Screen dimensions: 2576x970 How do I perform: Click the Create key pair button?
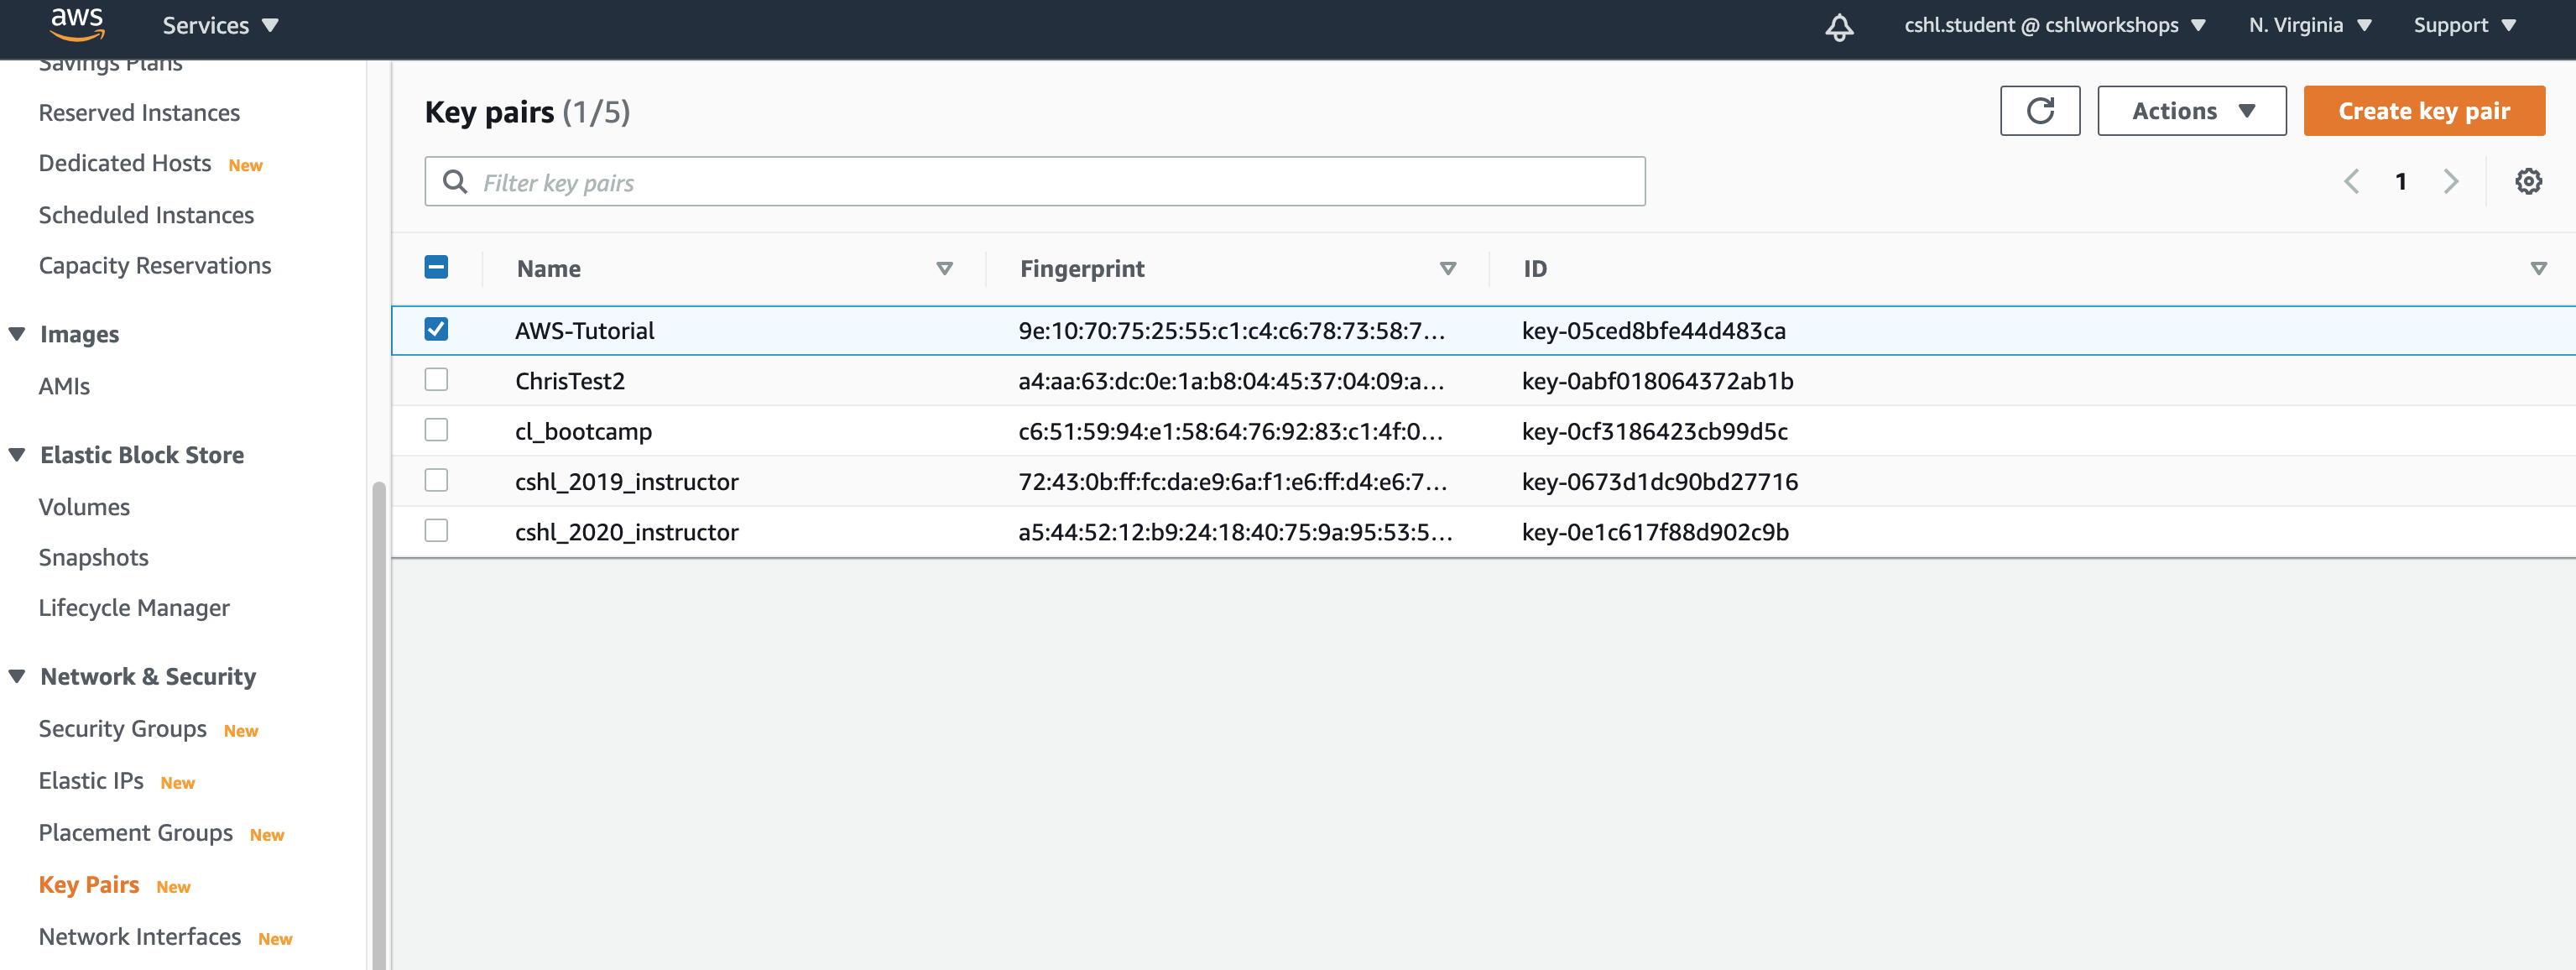(x=2424, y=111)
